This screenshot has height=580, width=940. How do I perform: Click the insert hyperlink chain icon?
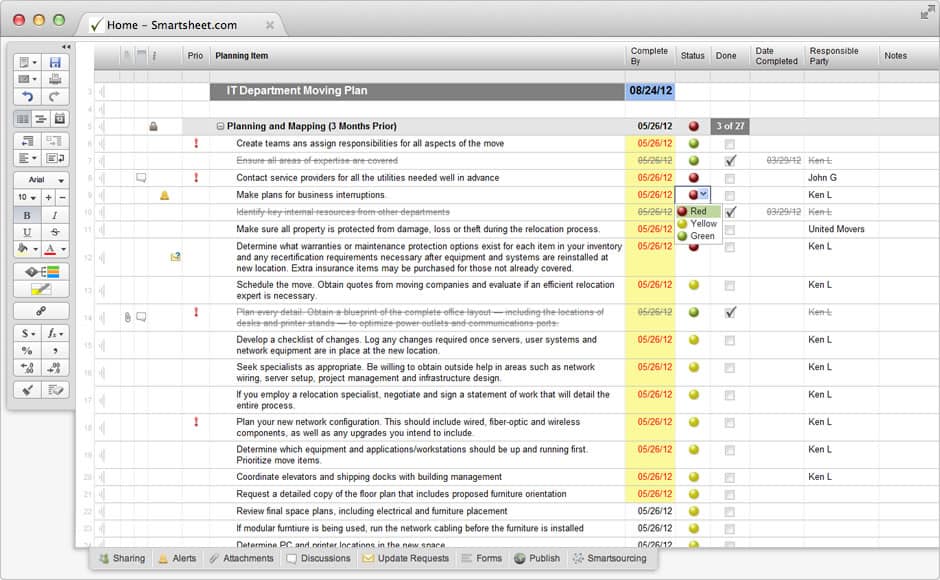(41, 311)
